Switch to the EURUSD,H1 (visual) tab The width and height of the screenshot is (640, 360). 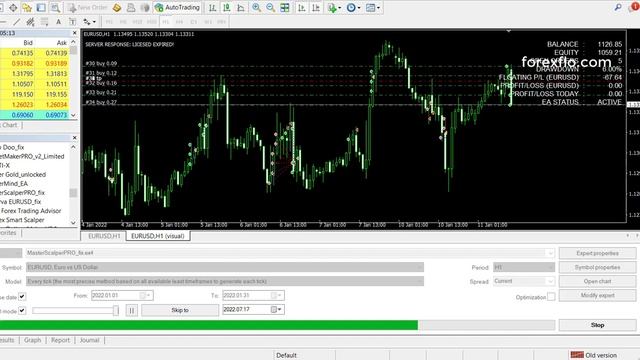click(158, 236)
